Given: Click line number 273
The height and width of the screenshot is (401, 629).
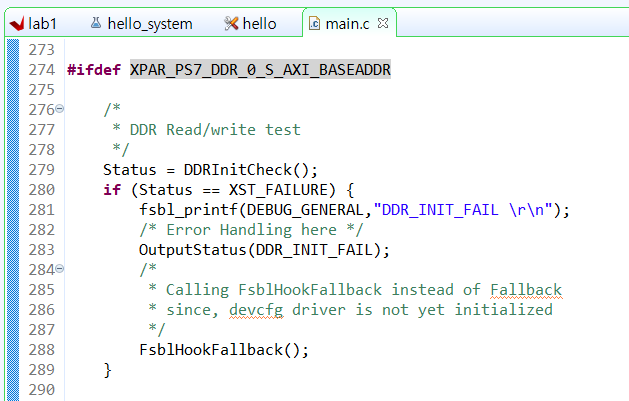Looking at the screenshot, I should coord(41,50).
